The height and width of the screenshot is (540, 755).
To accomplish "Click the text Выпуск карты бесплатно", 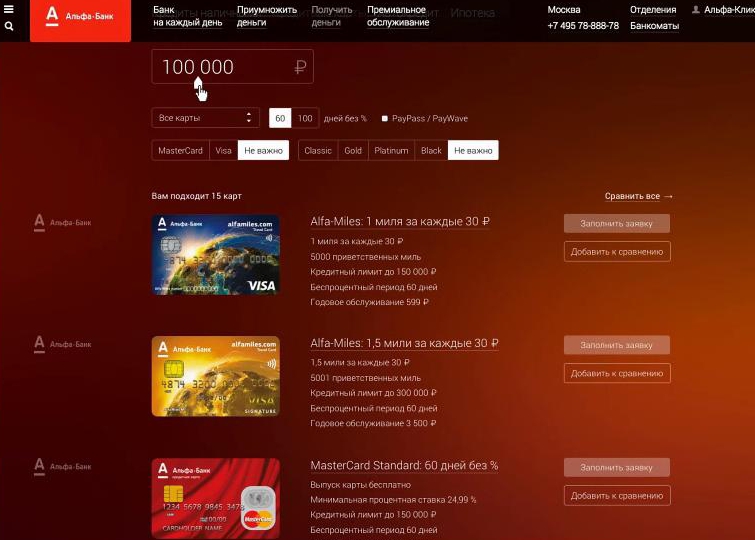I will pyautogui.click(x=361, y=485).
